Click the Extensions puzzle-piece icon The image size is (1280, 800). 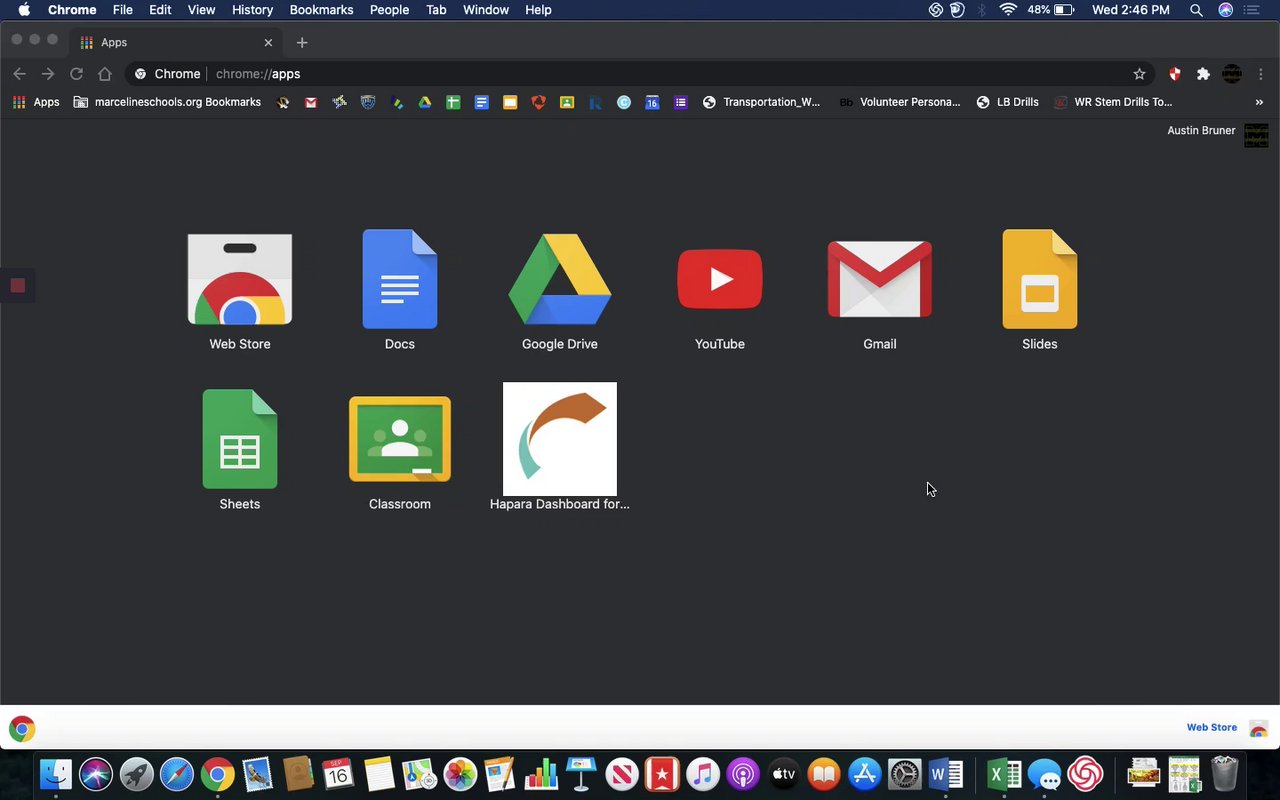coord(1203,74)
